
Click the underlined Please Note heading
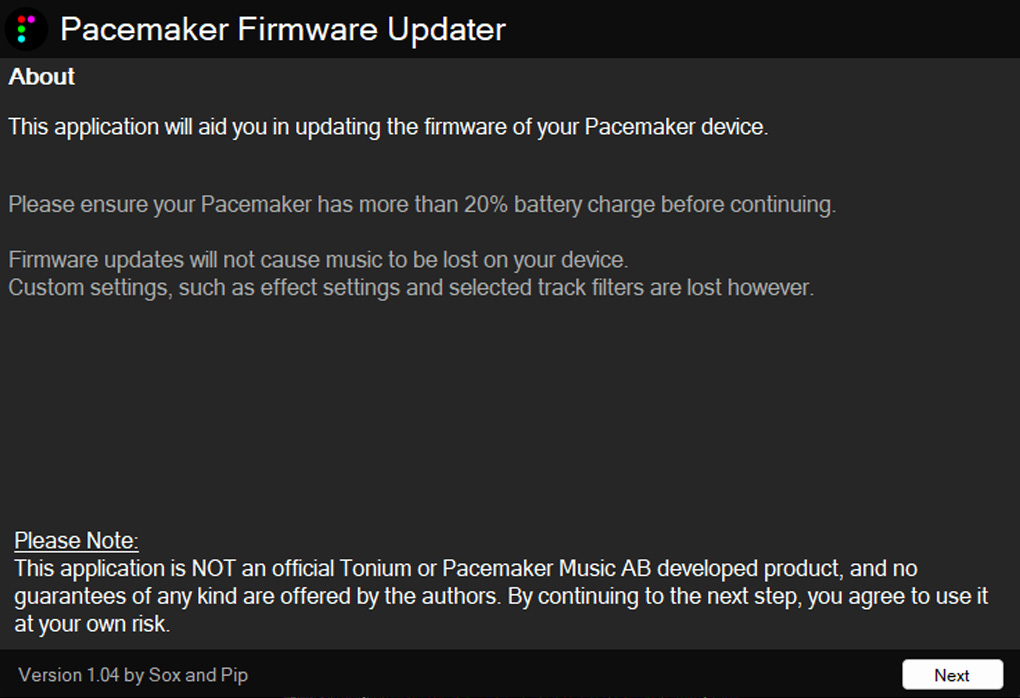click(x=76, y=541)
